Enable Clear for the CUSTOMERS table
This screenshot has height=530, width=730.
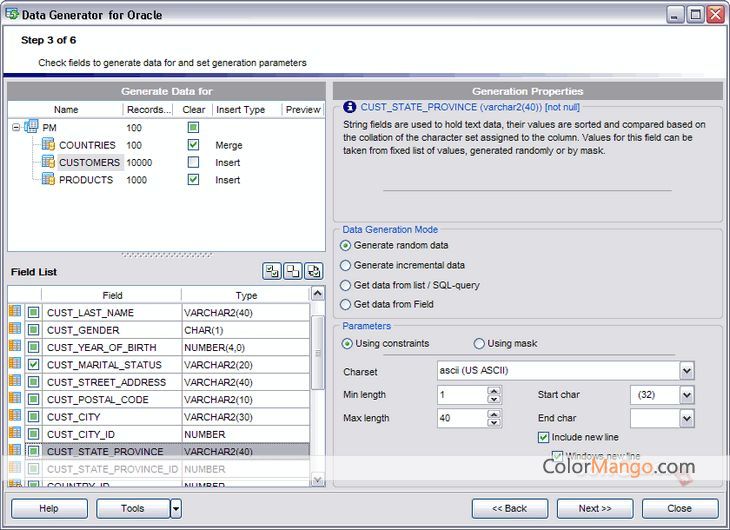pyautogui.click(x=193, y=162)
